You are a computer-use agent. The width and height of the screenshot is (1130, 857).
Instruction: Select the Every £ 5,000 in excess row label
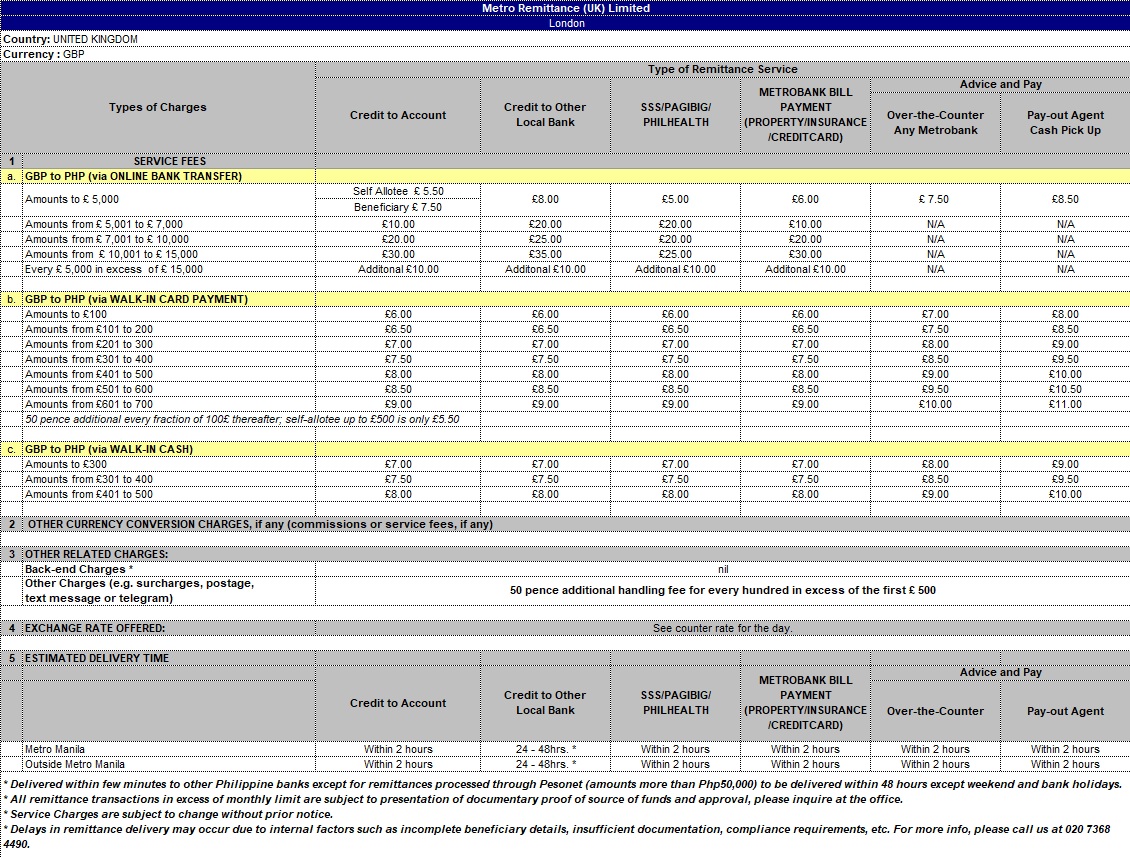[114, 269]
